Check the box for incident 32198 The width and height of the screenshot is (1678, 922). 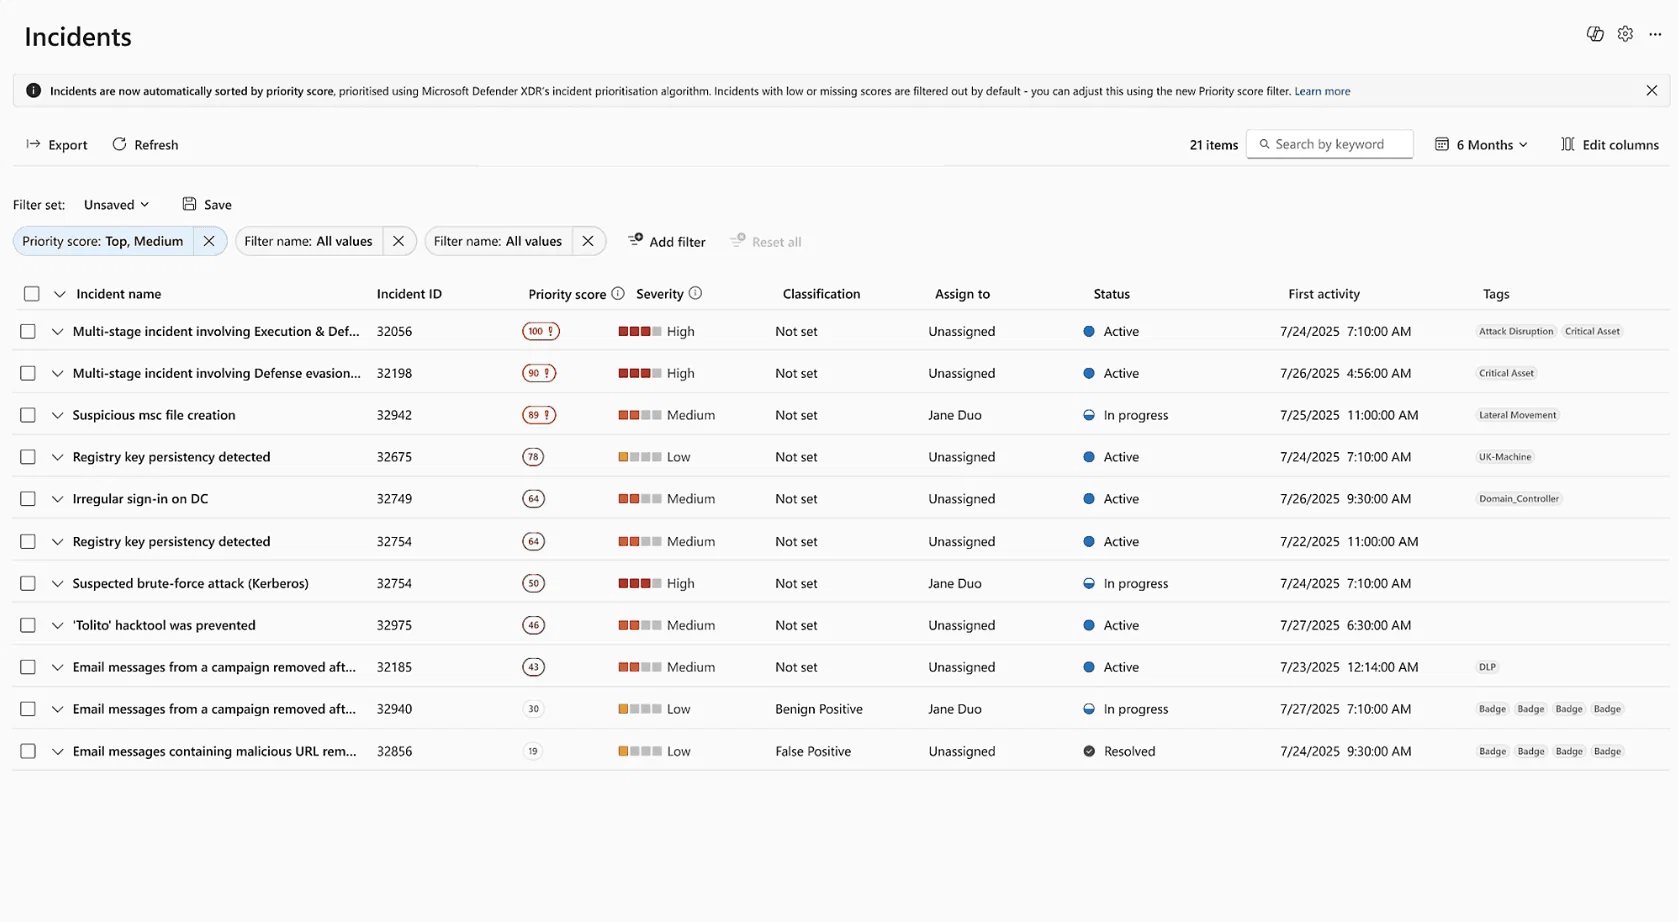28,373
